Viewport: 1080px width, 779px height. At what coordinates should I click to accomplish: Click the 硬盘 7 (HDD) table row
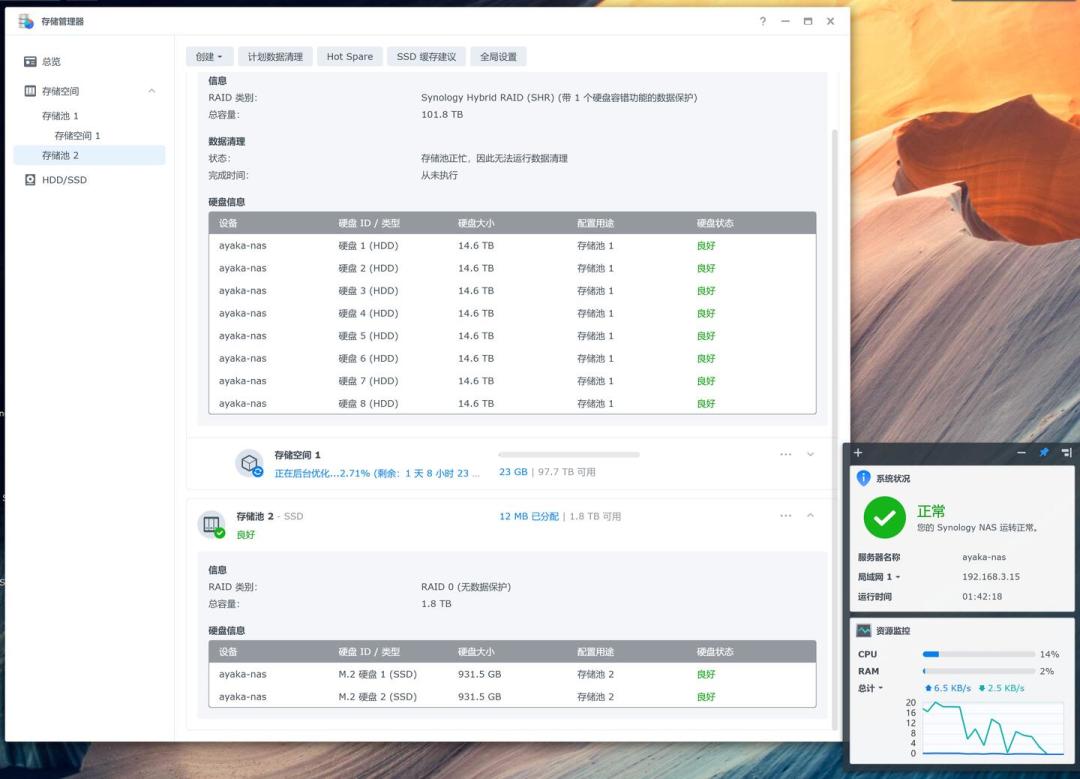(x=512, y=381)
